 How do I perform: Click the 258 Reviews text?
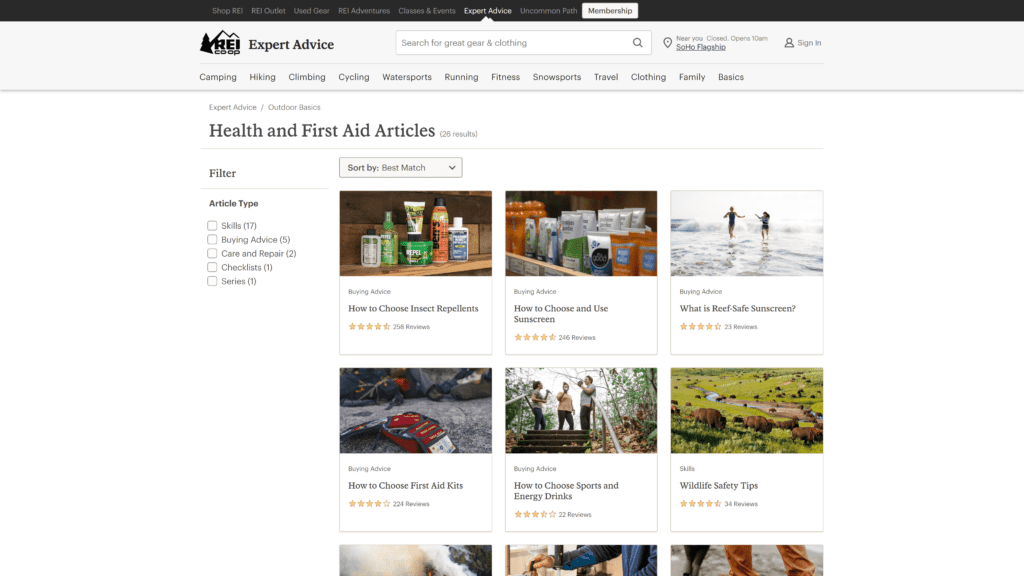click(411, 327)
